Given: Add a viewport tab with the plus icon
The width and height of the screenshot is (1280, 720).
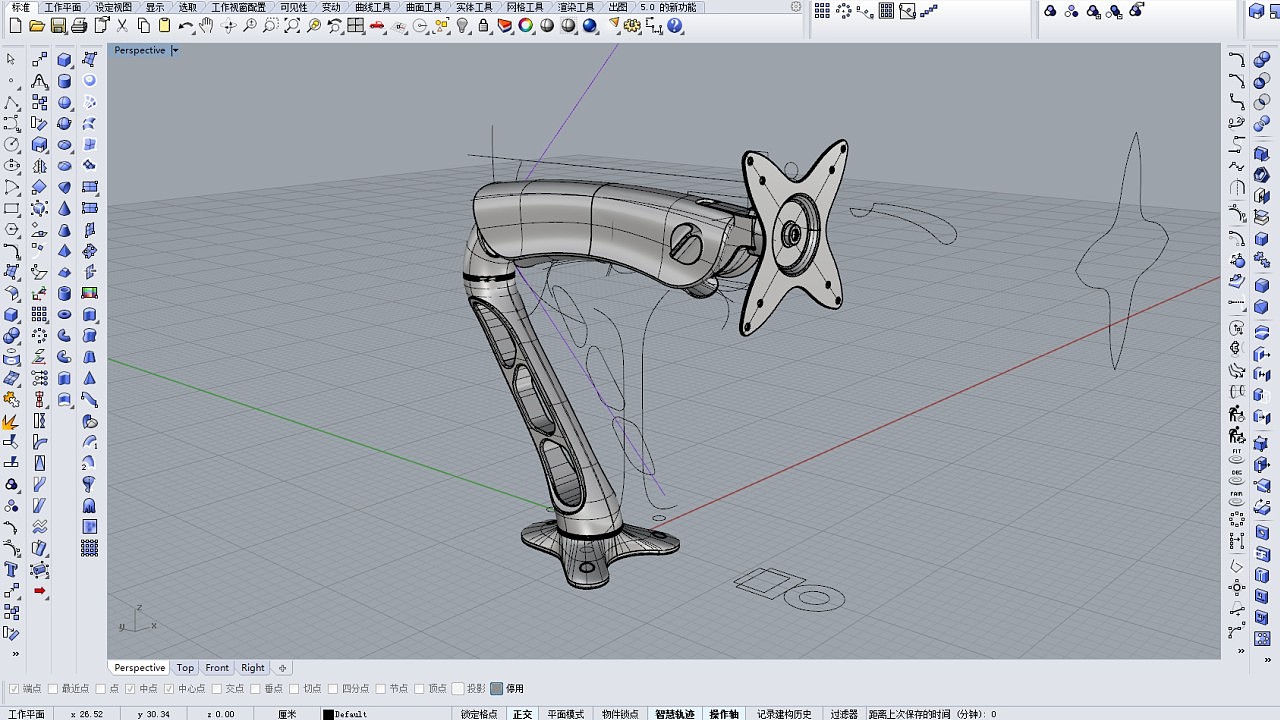Looking at the screenshot, I should [283, 668].
